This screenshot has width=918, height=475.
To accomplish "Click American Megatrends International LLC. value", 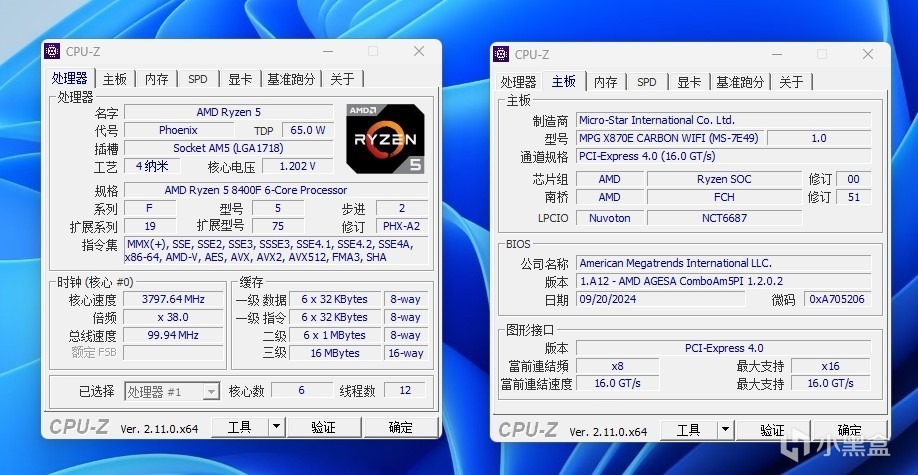I will 724,264.
